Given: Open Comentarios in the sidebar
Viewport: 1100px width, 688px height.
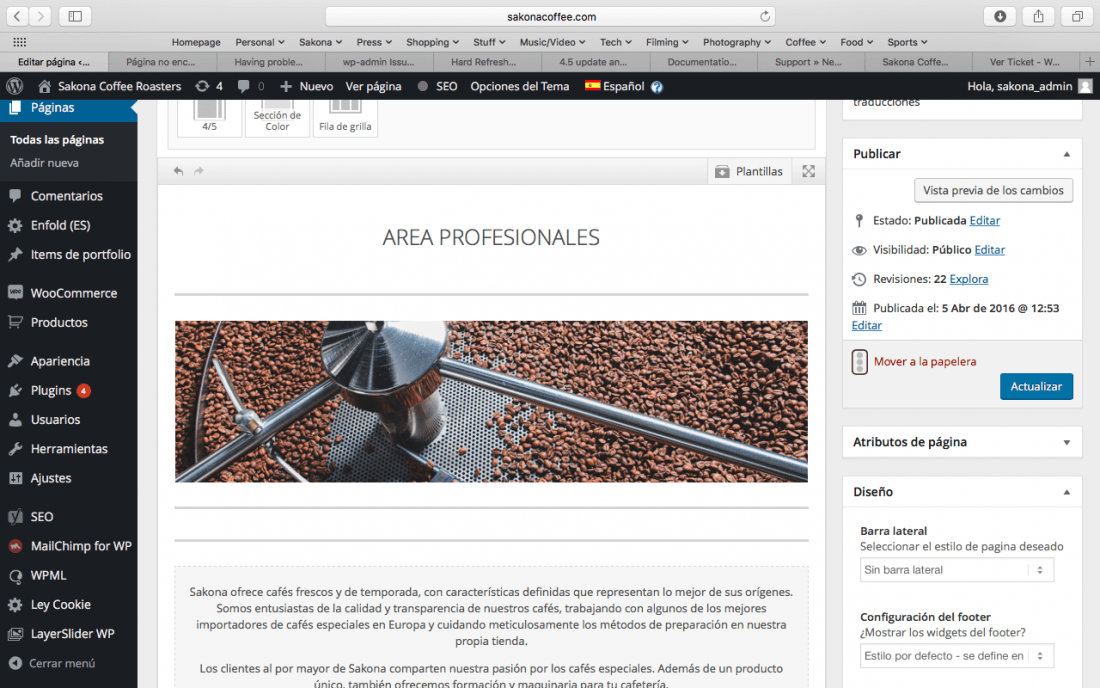Looking at the screenshot, I should pyautogui.click(x=69, y=196).
